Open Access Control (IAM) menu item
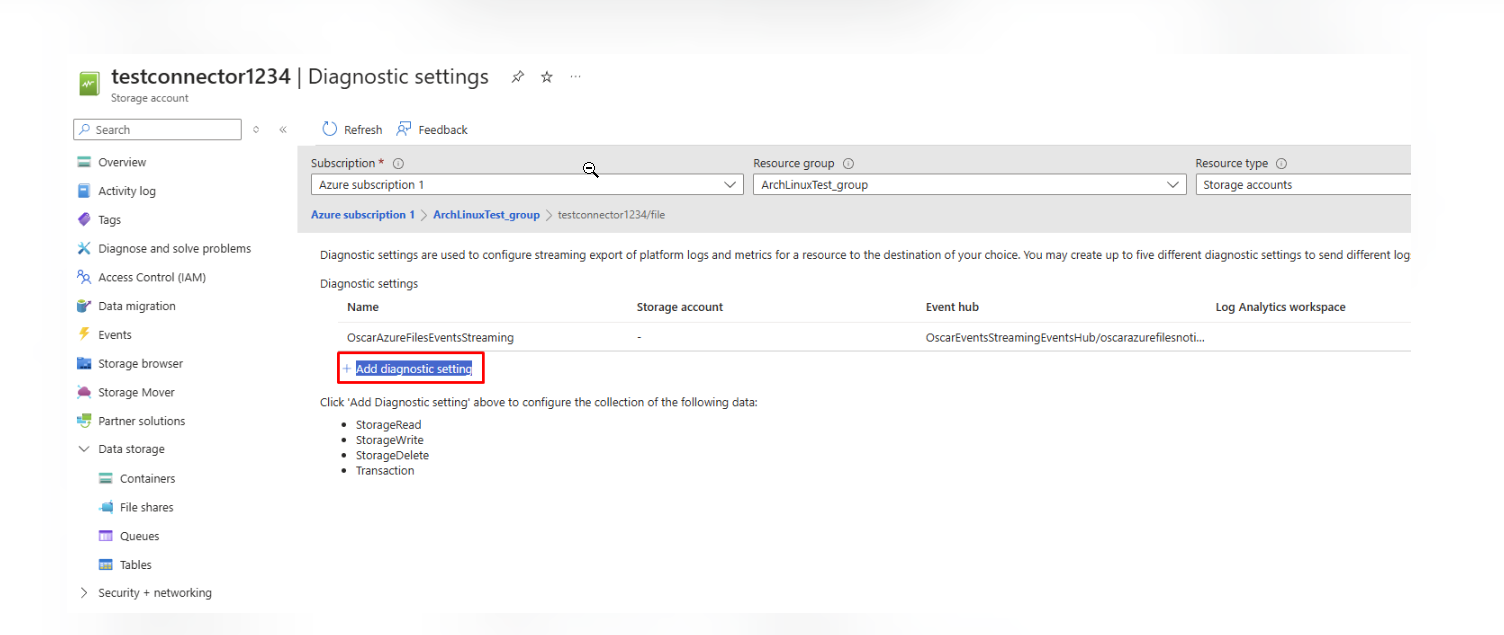This screenshot has height=635, width=1504. tap(151, 277)
